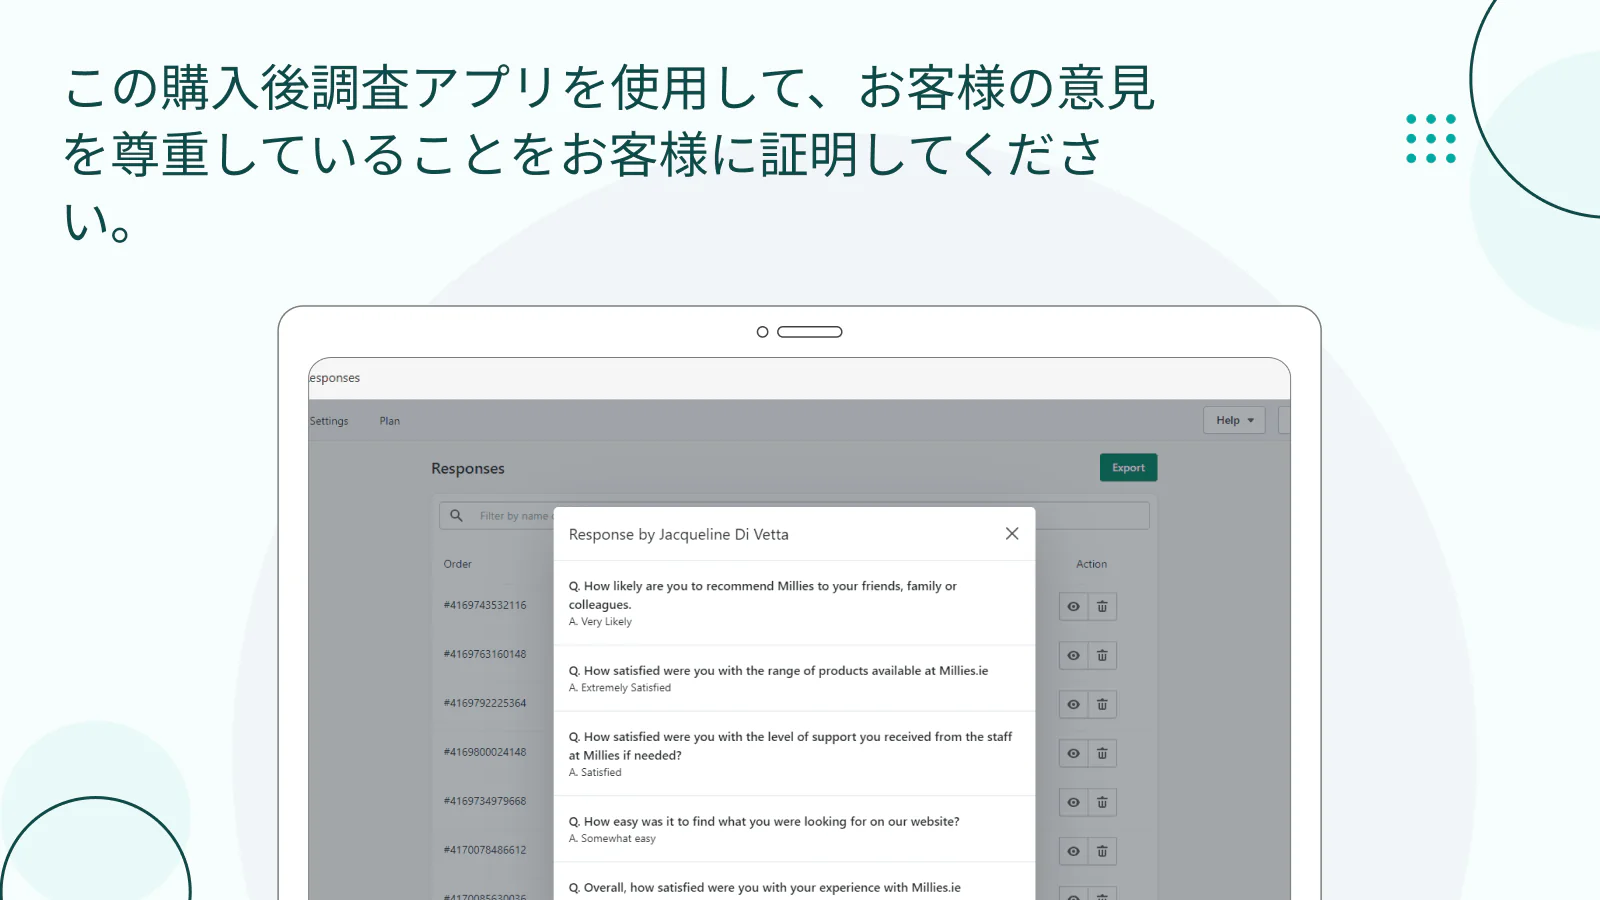Click the recommend Millies question text

(x=763, y=595)
